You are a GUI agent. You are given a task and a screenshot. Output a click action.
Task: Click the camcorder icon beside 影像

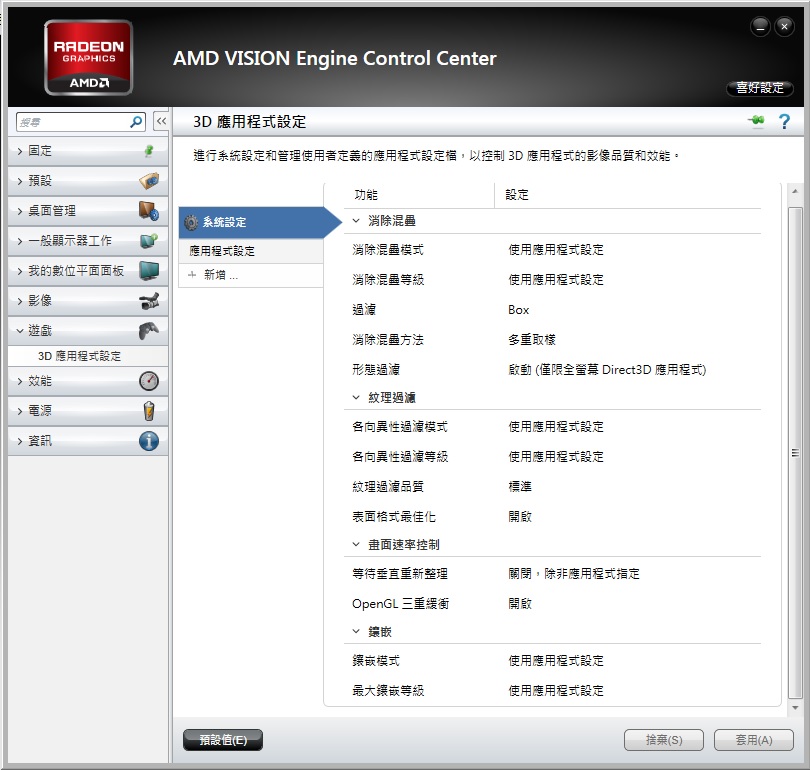[148, 301]
